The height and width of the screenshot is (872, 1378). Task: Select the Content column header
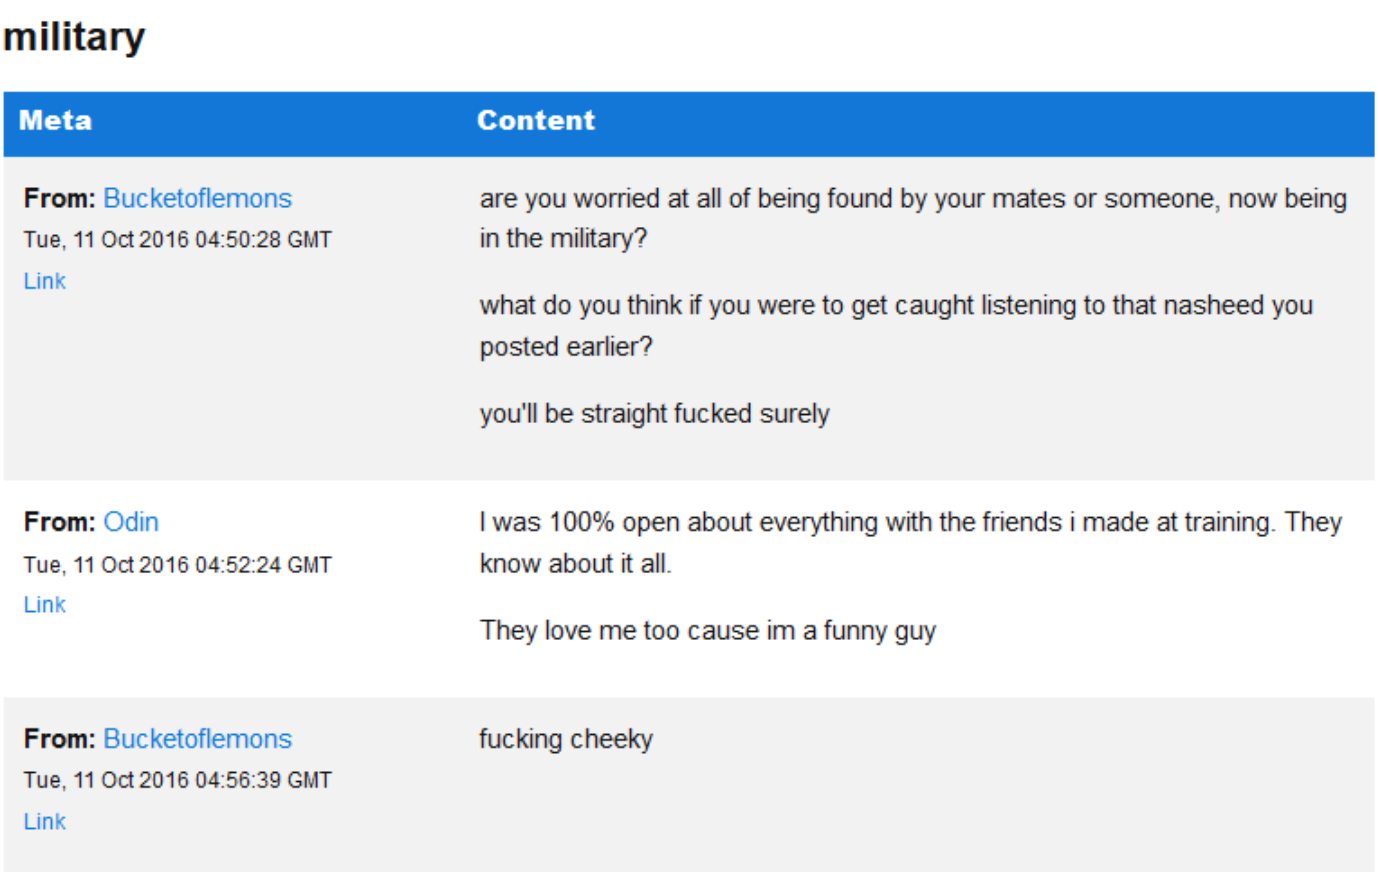pos(536,121)
